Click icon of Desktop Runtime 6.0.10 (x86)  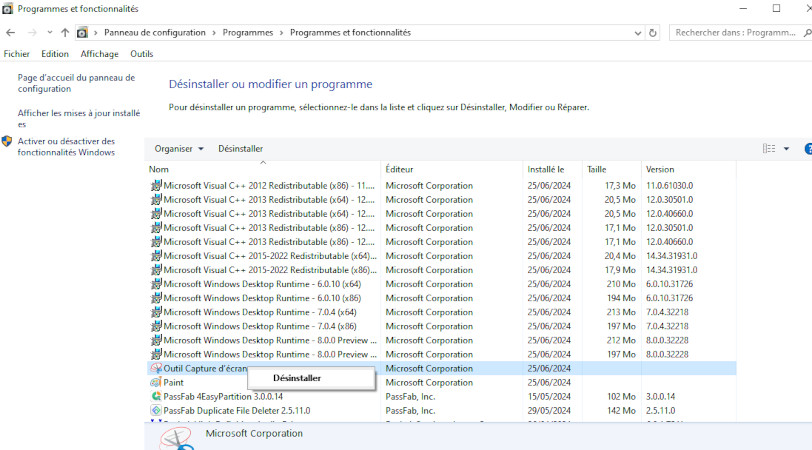[x=156, y=298]
